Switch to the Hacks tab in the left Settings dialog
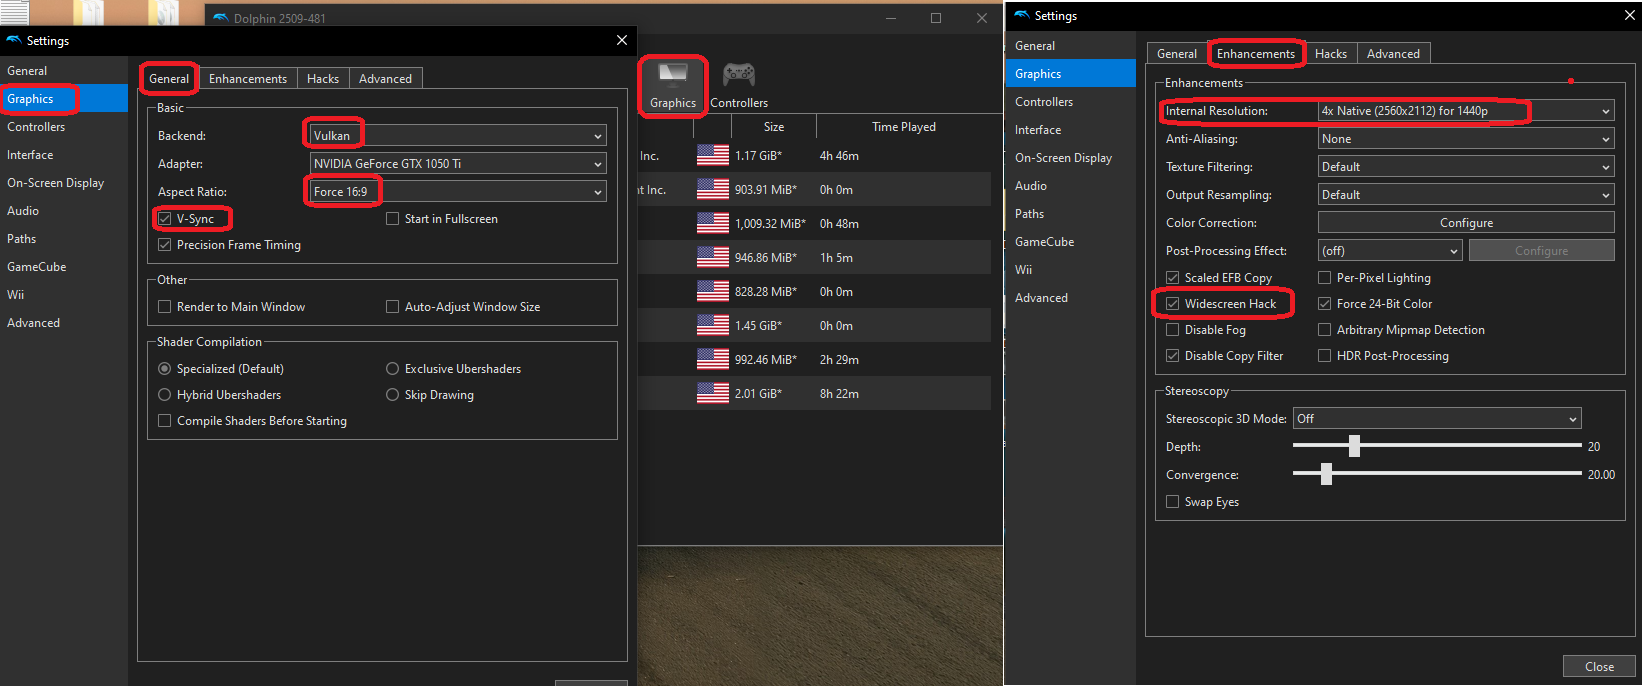The height and width of the screenshot is (686, 1642). tap(322, 79)
